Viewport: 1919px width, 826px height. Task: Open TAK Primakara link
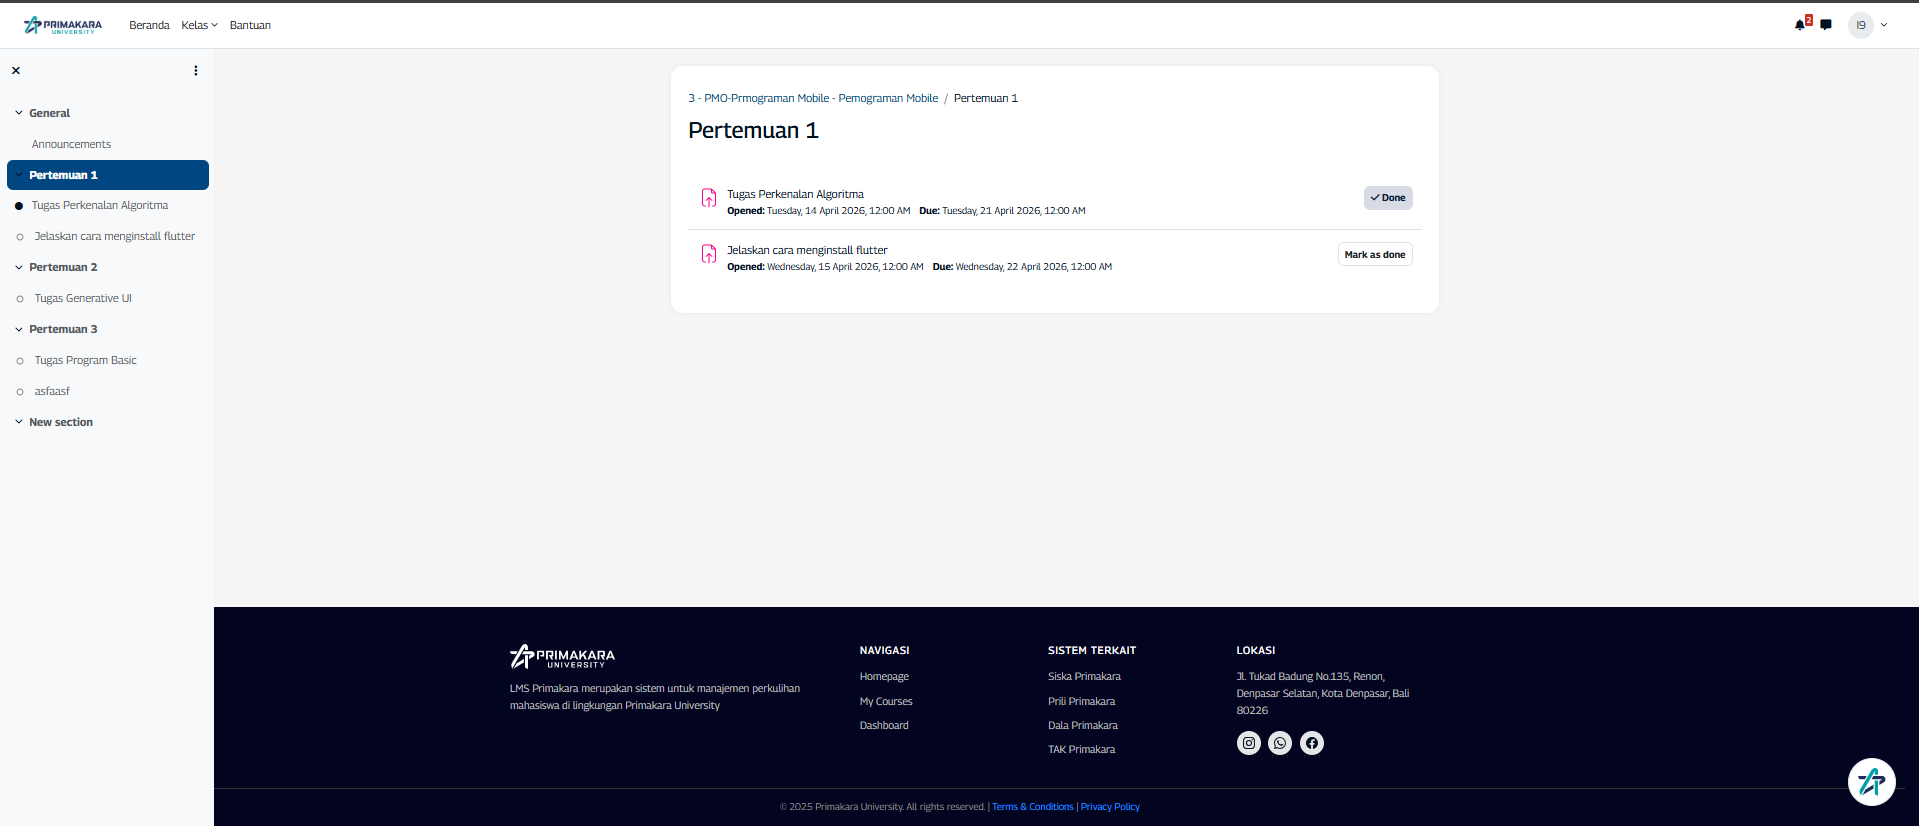coord(1081,749)
